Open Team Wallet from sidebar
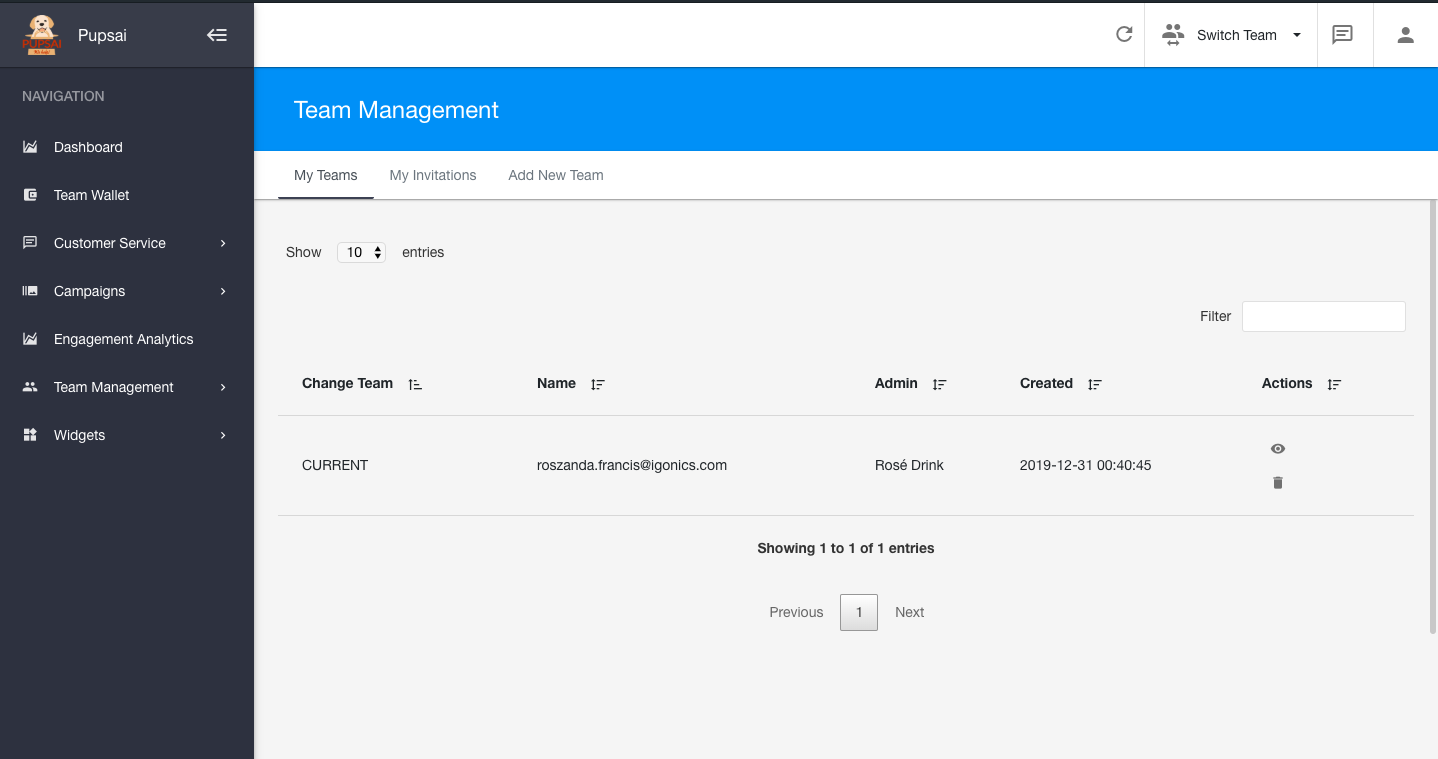Image resolution: width=1438 pixels, height=759 pixels. click(x=91, y=195)
